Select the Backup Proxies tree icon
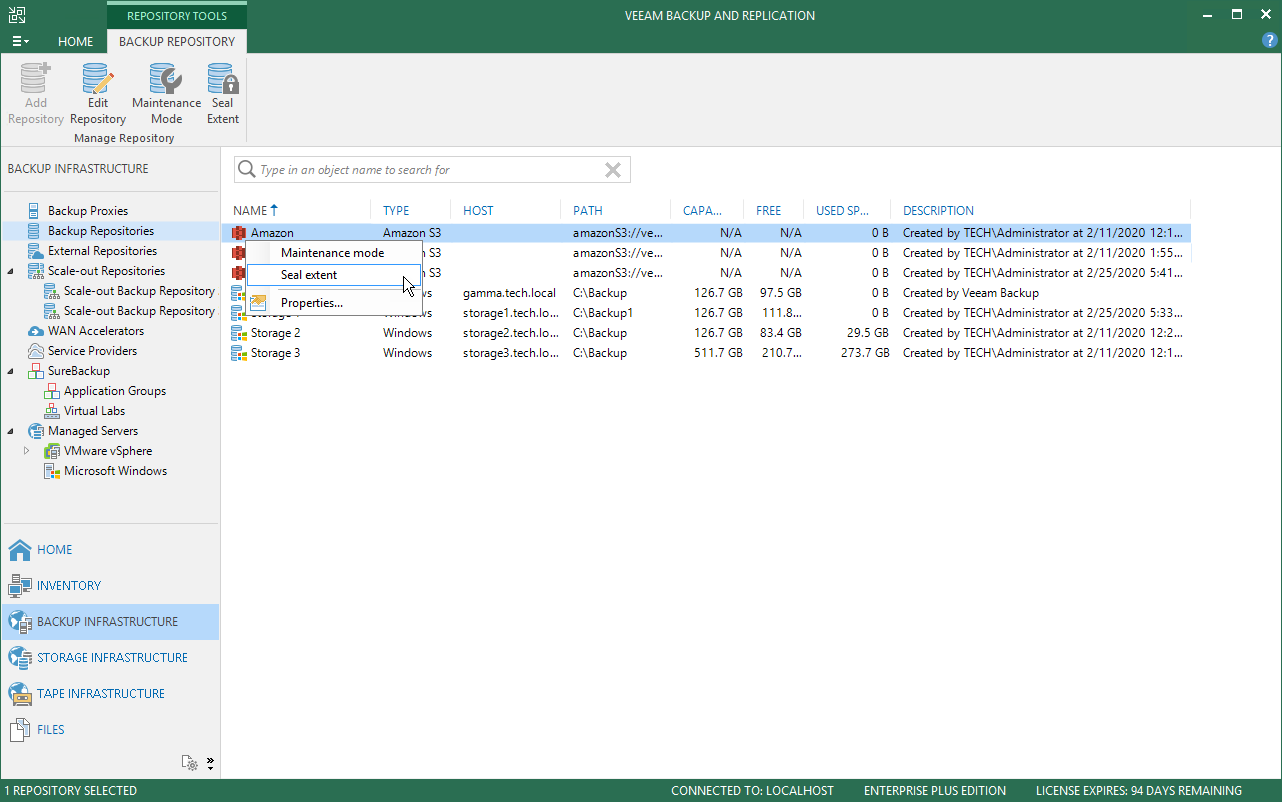This screenshot has width=1282, height=802. pyautogui.click(x=36, y=211)
